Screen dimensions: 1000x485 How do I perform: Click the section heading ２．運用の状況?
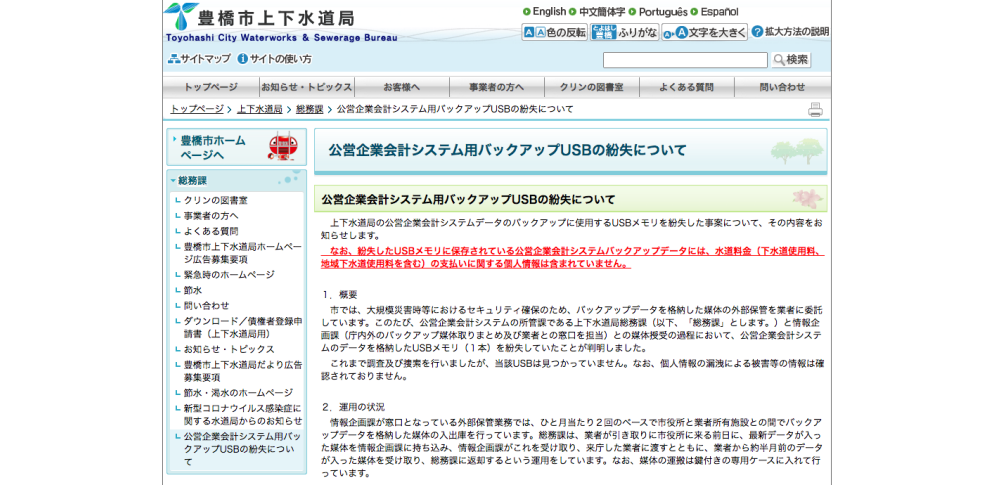pos(353,407)
